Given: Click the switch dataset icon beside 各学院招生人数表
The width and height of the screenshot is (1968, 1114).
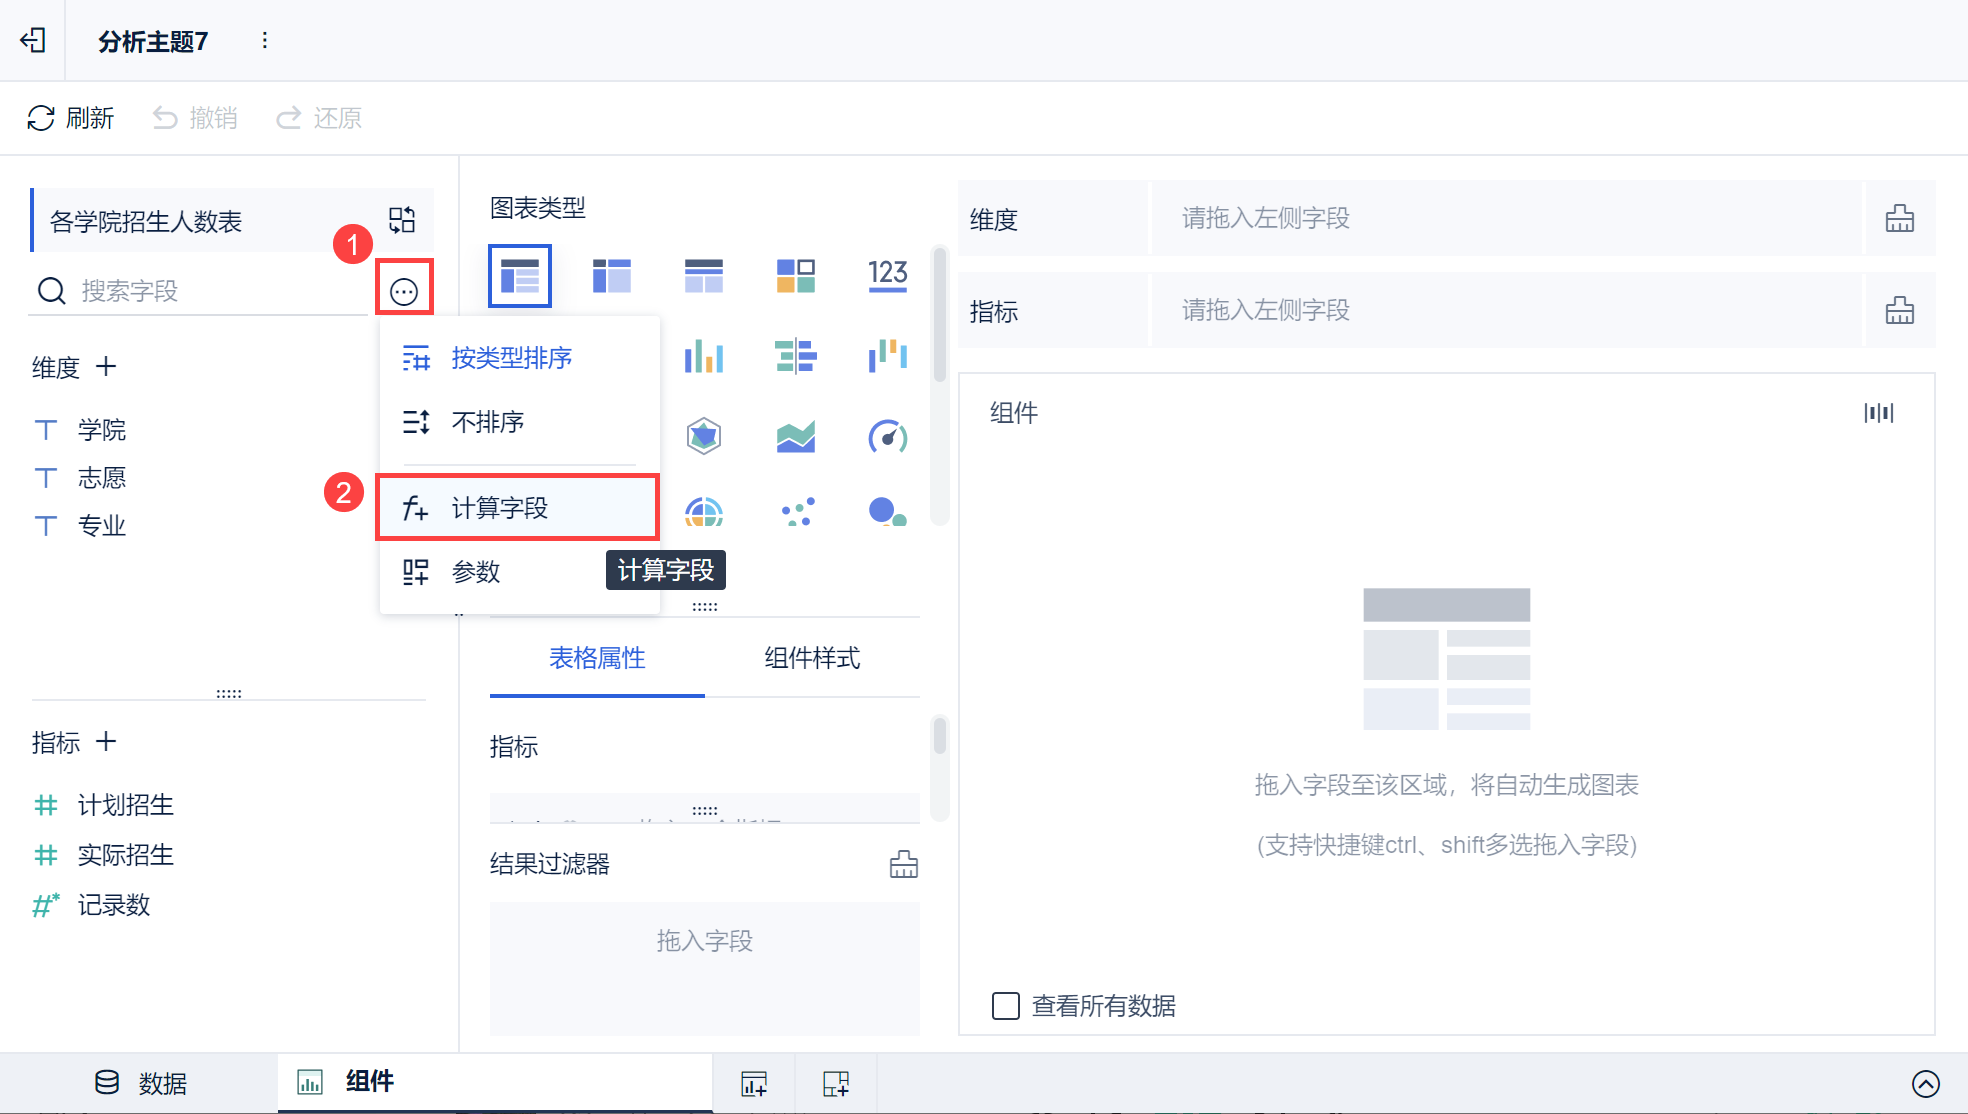Looking at the screenshot, I should pyautogui.click(x=402, y=220).
